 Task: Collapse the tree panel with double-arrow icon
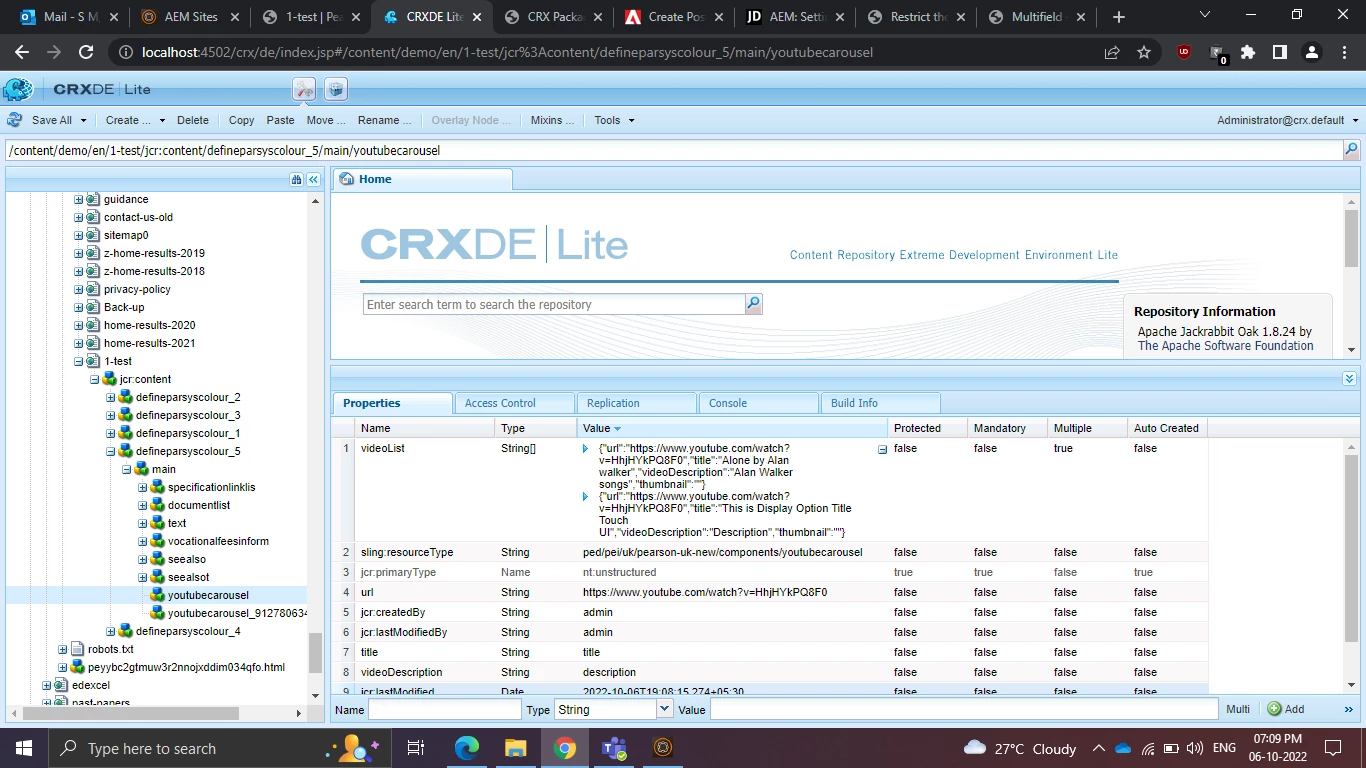tap(313, 179)
